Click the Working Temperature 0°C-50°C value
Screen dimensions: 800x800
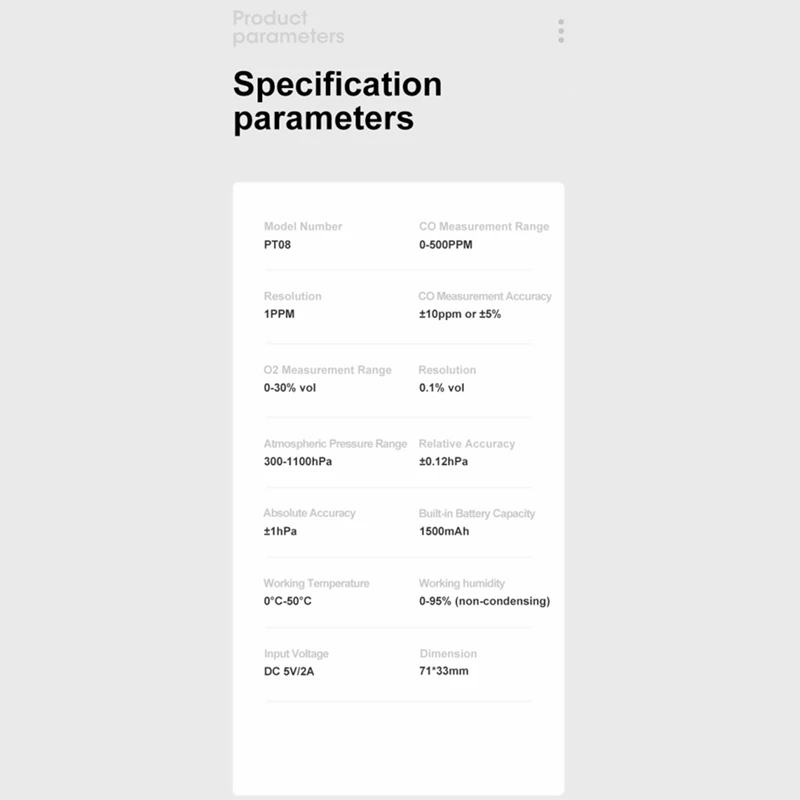288,601
